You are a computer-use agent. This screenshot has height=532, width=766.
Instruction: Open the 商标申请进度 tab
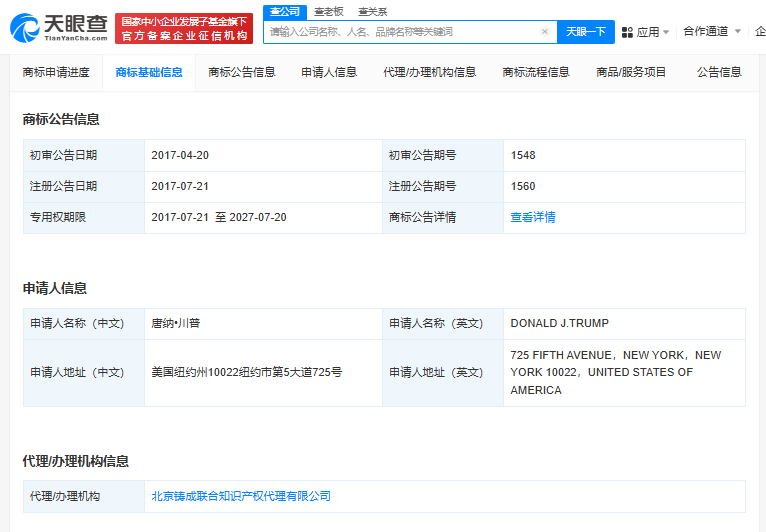tap(56, 72)
